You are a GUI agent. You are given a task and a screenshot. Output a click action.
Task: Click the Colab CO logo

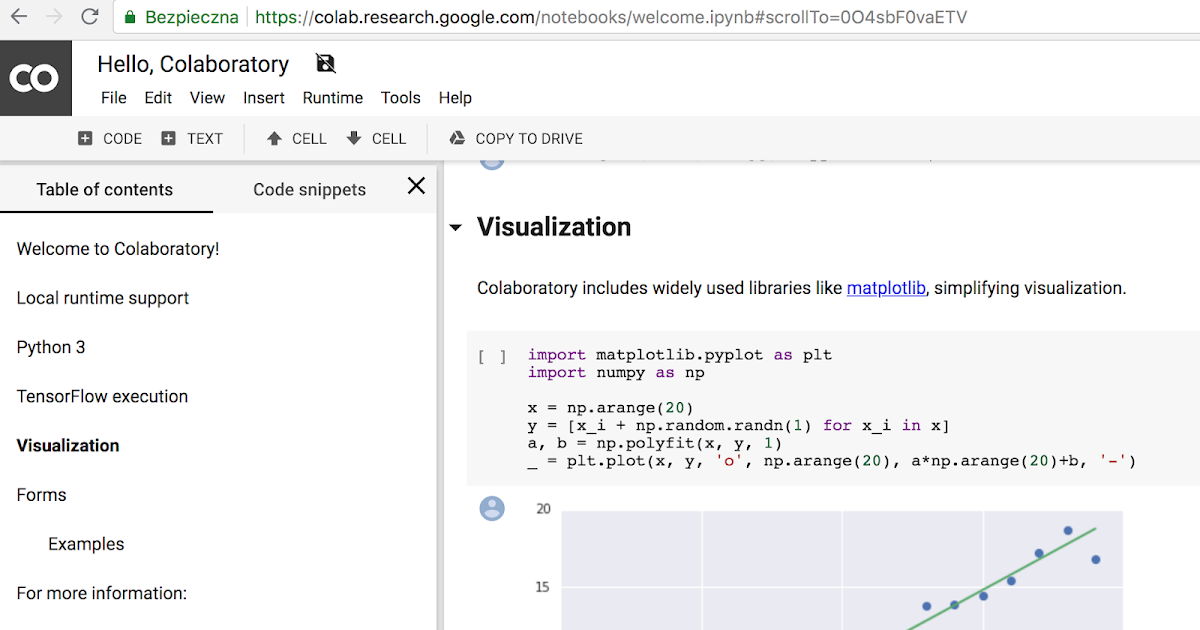tap(35, 77)
